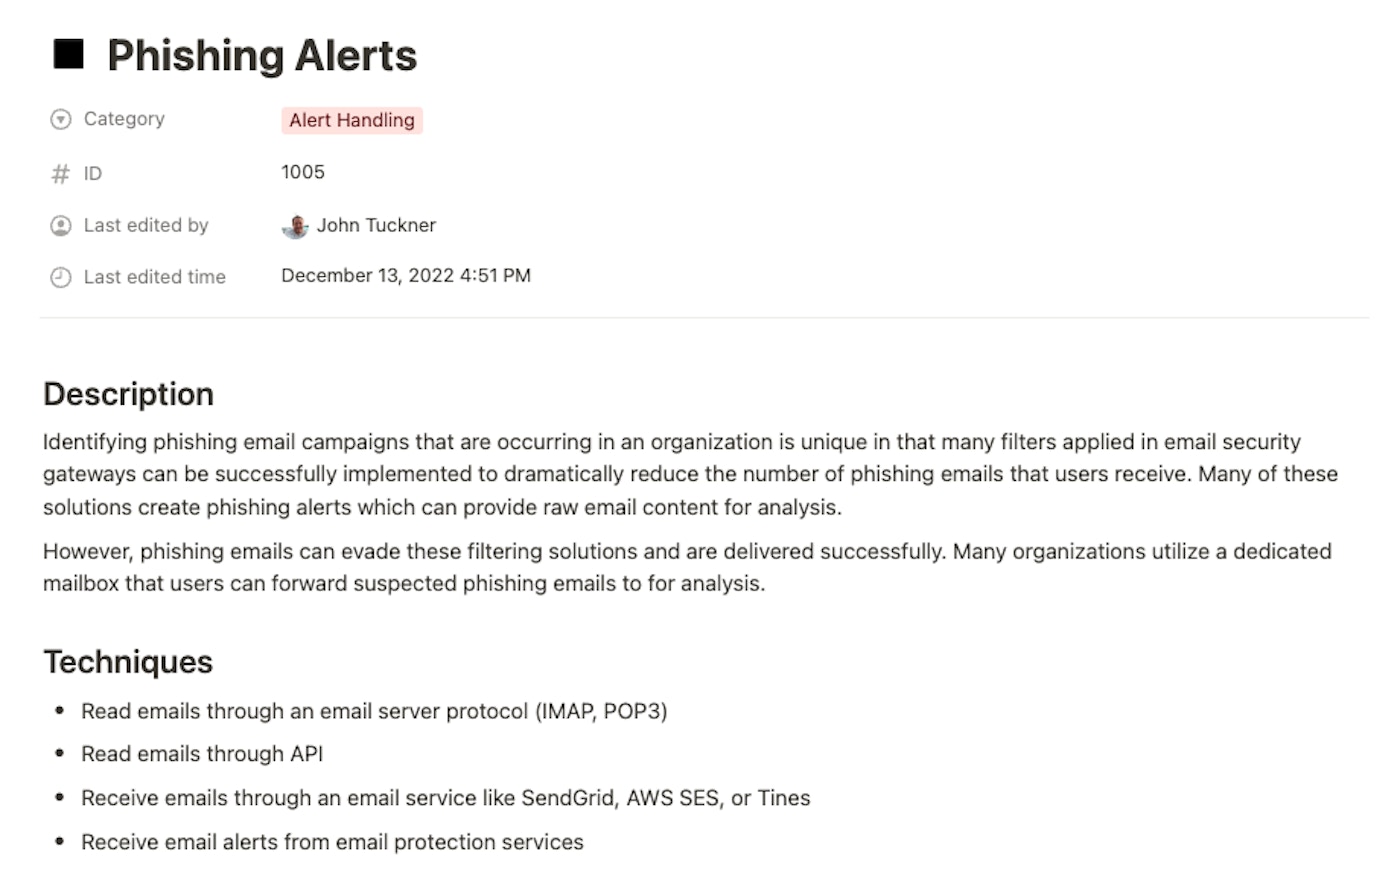
Task: Click the John Tuckner name
Action: 376,226
